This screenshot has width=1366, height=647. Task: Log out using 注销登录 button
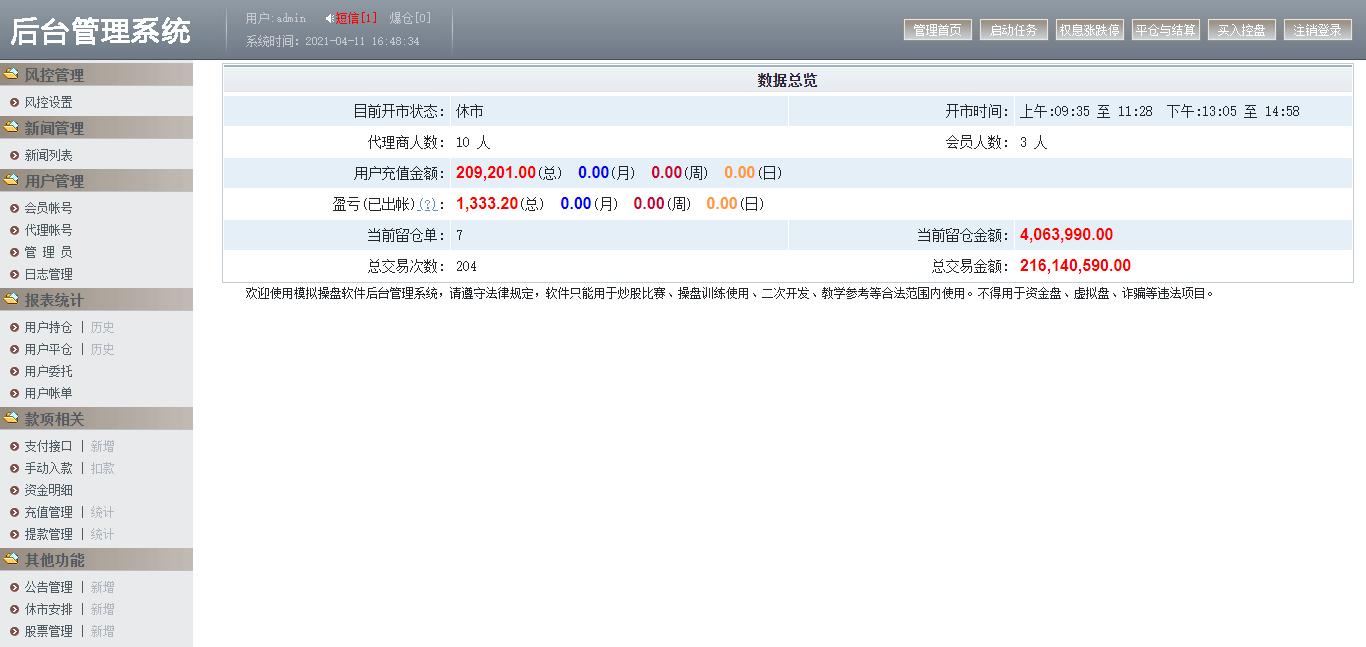click(x=1317, y=30)
